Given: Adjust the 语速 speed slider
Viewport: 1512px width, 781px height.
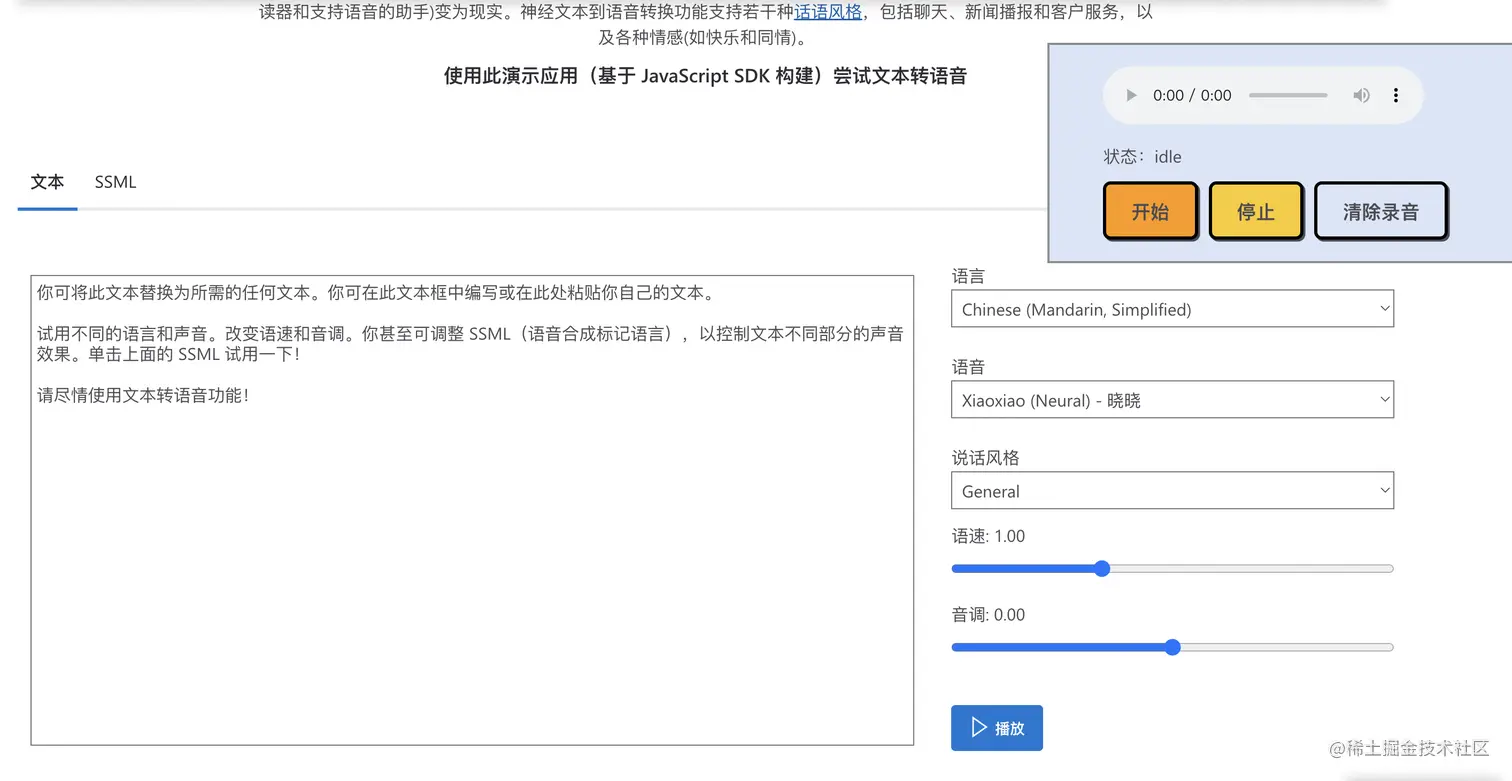Looking at the screenshot, I should point(1172,569).
